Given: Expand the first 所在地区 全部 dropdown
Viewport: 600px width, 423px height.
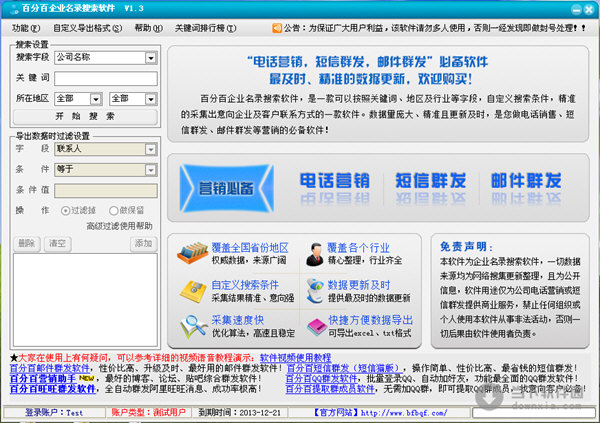Looking at the screenshot, I should [x=98, y=99].
